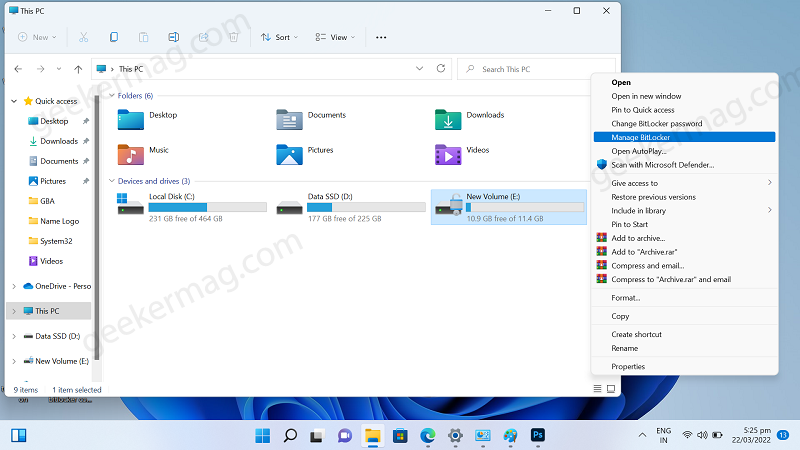800x450 pixels.
Task: Select the Pictures folder icon
Action: point(289,155)
